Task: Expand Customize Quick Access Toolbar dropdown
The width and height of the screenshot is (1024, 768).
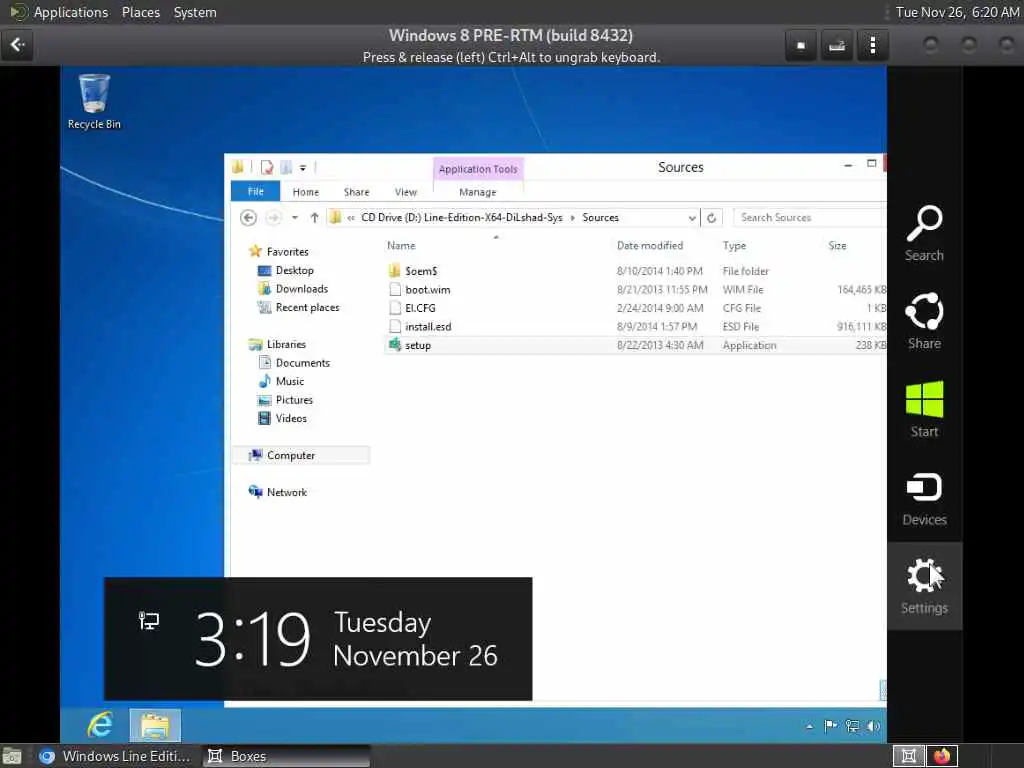Action: click(303, 168)
